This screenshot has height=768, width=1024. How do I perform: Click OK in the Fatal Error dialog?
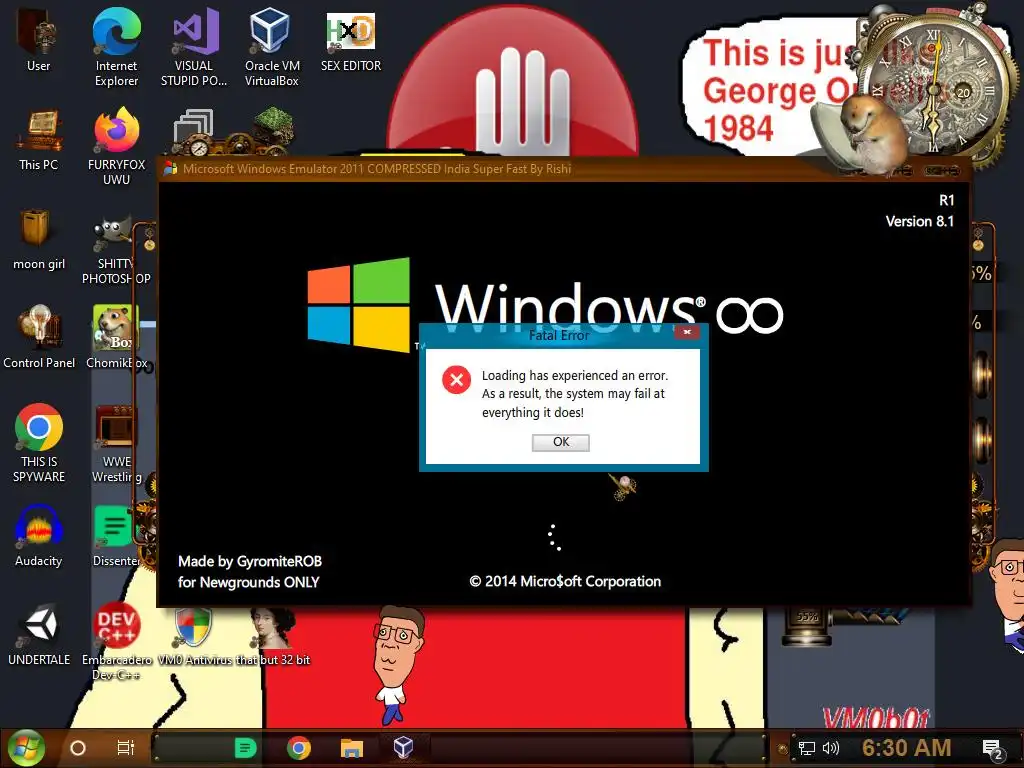click(560, 442)
